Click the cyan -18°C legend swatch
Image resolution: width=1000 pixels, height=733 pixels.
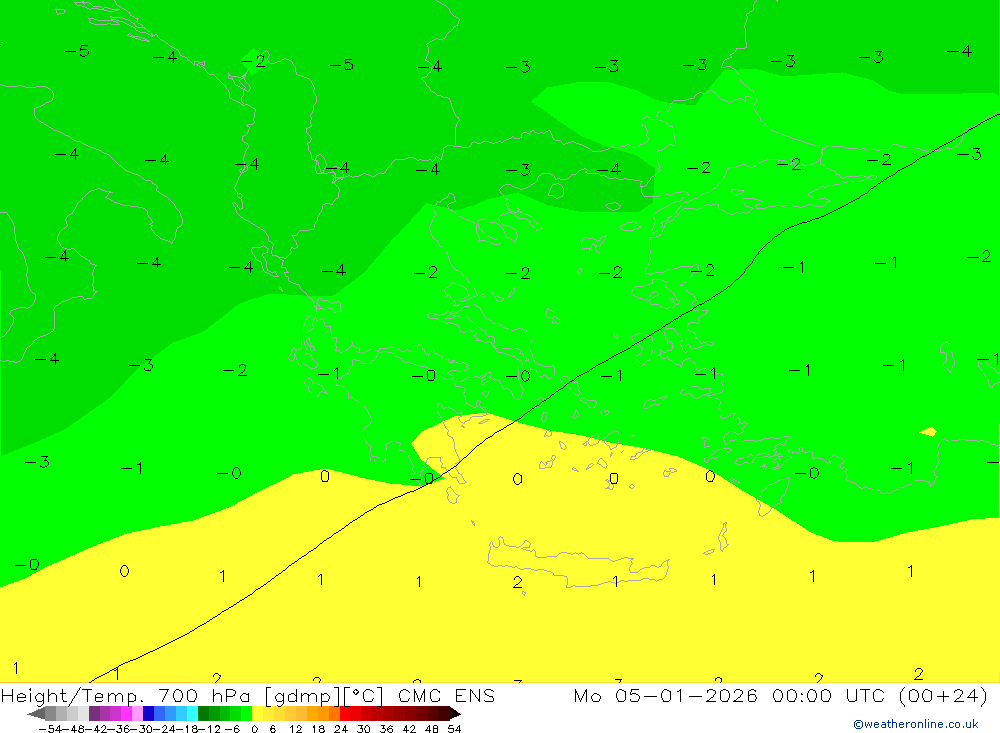[x=192, y=714]
